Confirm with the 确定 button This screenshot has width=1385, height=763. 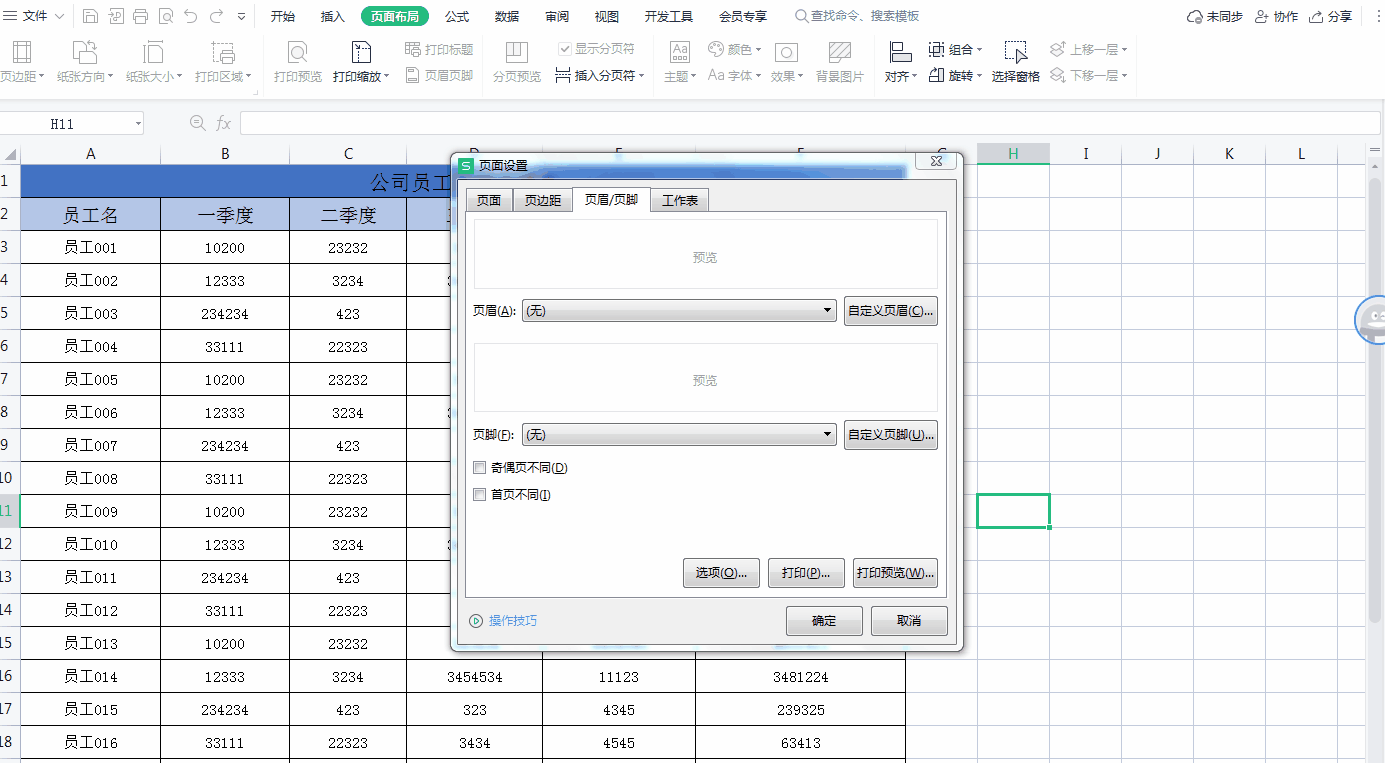point(824,620)
